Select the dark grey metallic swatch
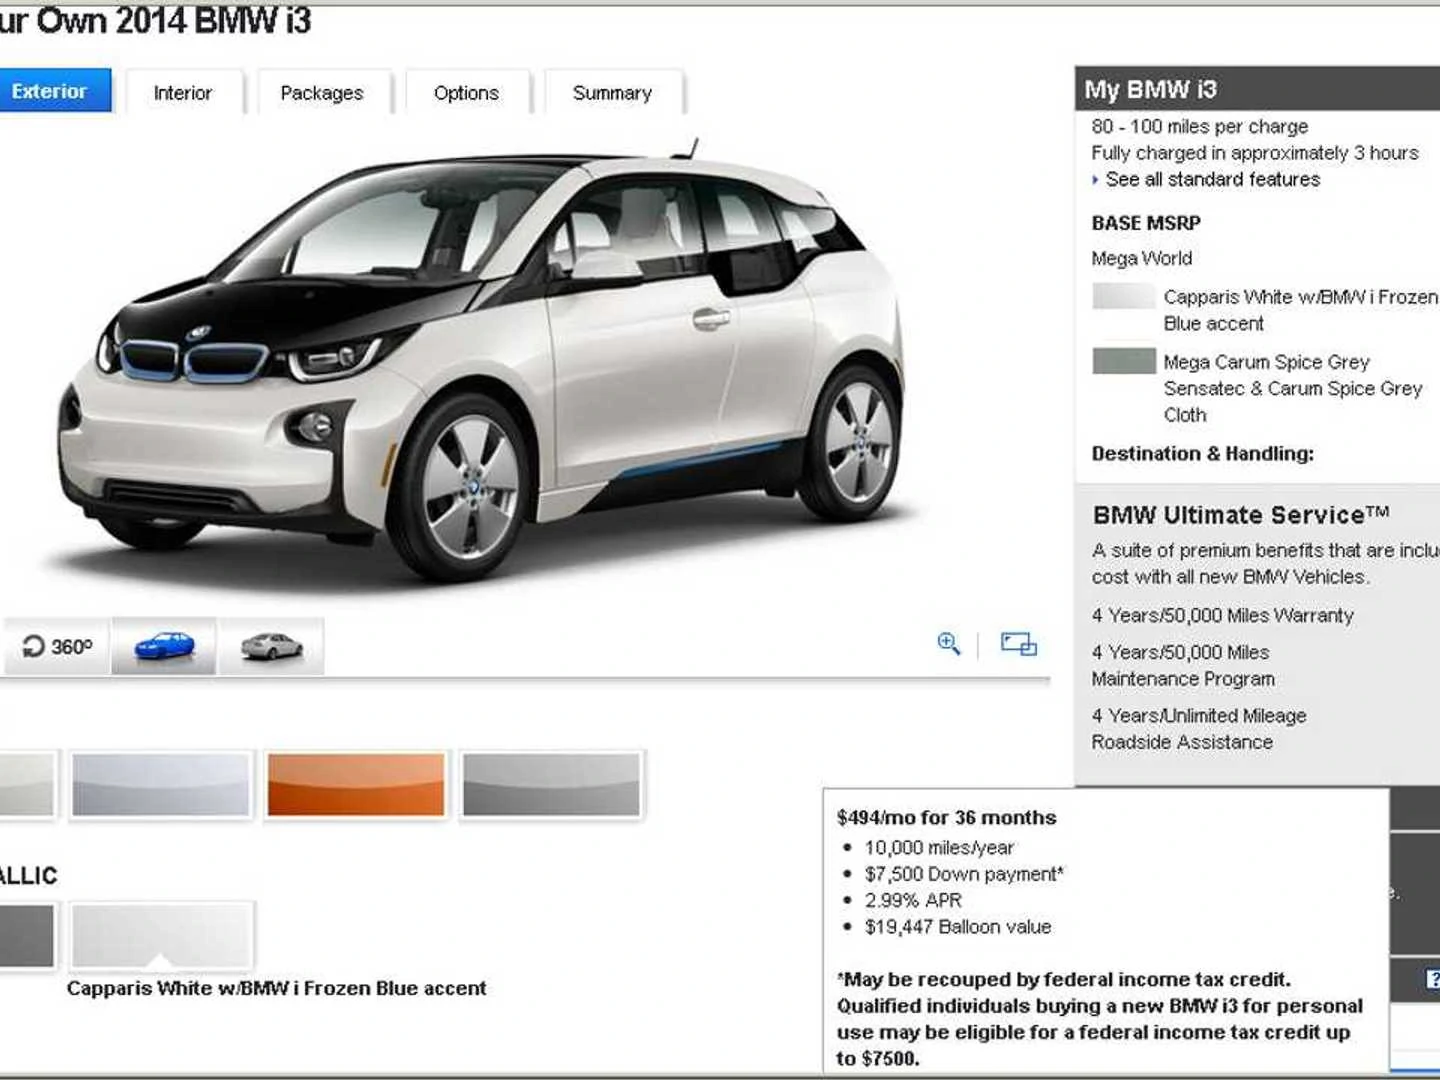This screenshot has height=1080, width=1440. click(27, 936)
